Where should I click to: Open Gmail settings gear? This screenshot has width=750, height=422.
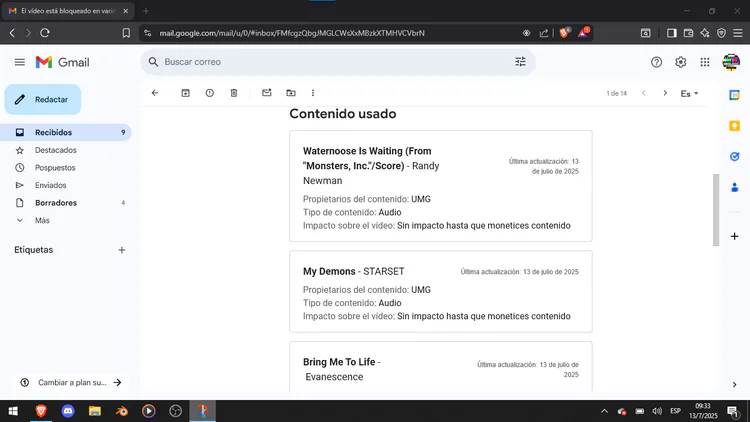[x=681, y=62]
